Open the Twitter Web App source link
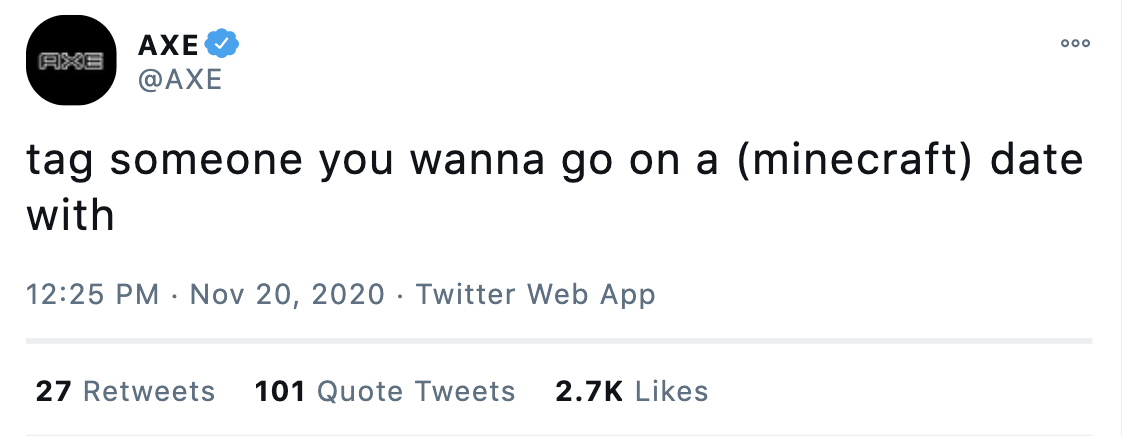The width and height of the screenshot is (1122, 436). point(535,294)
